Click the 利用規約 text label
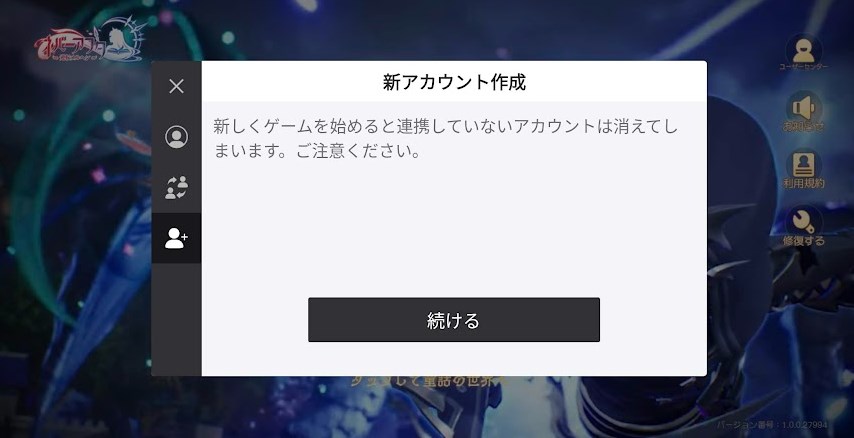 (x=803, y=184)
